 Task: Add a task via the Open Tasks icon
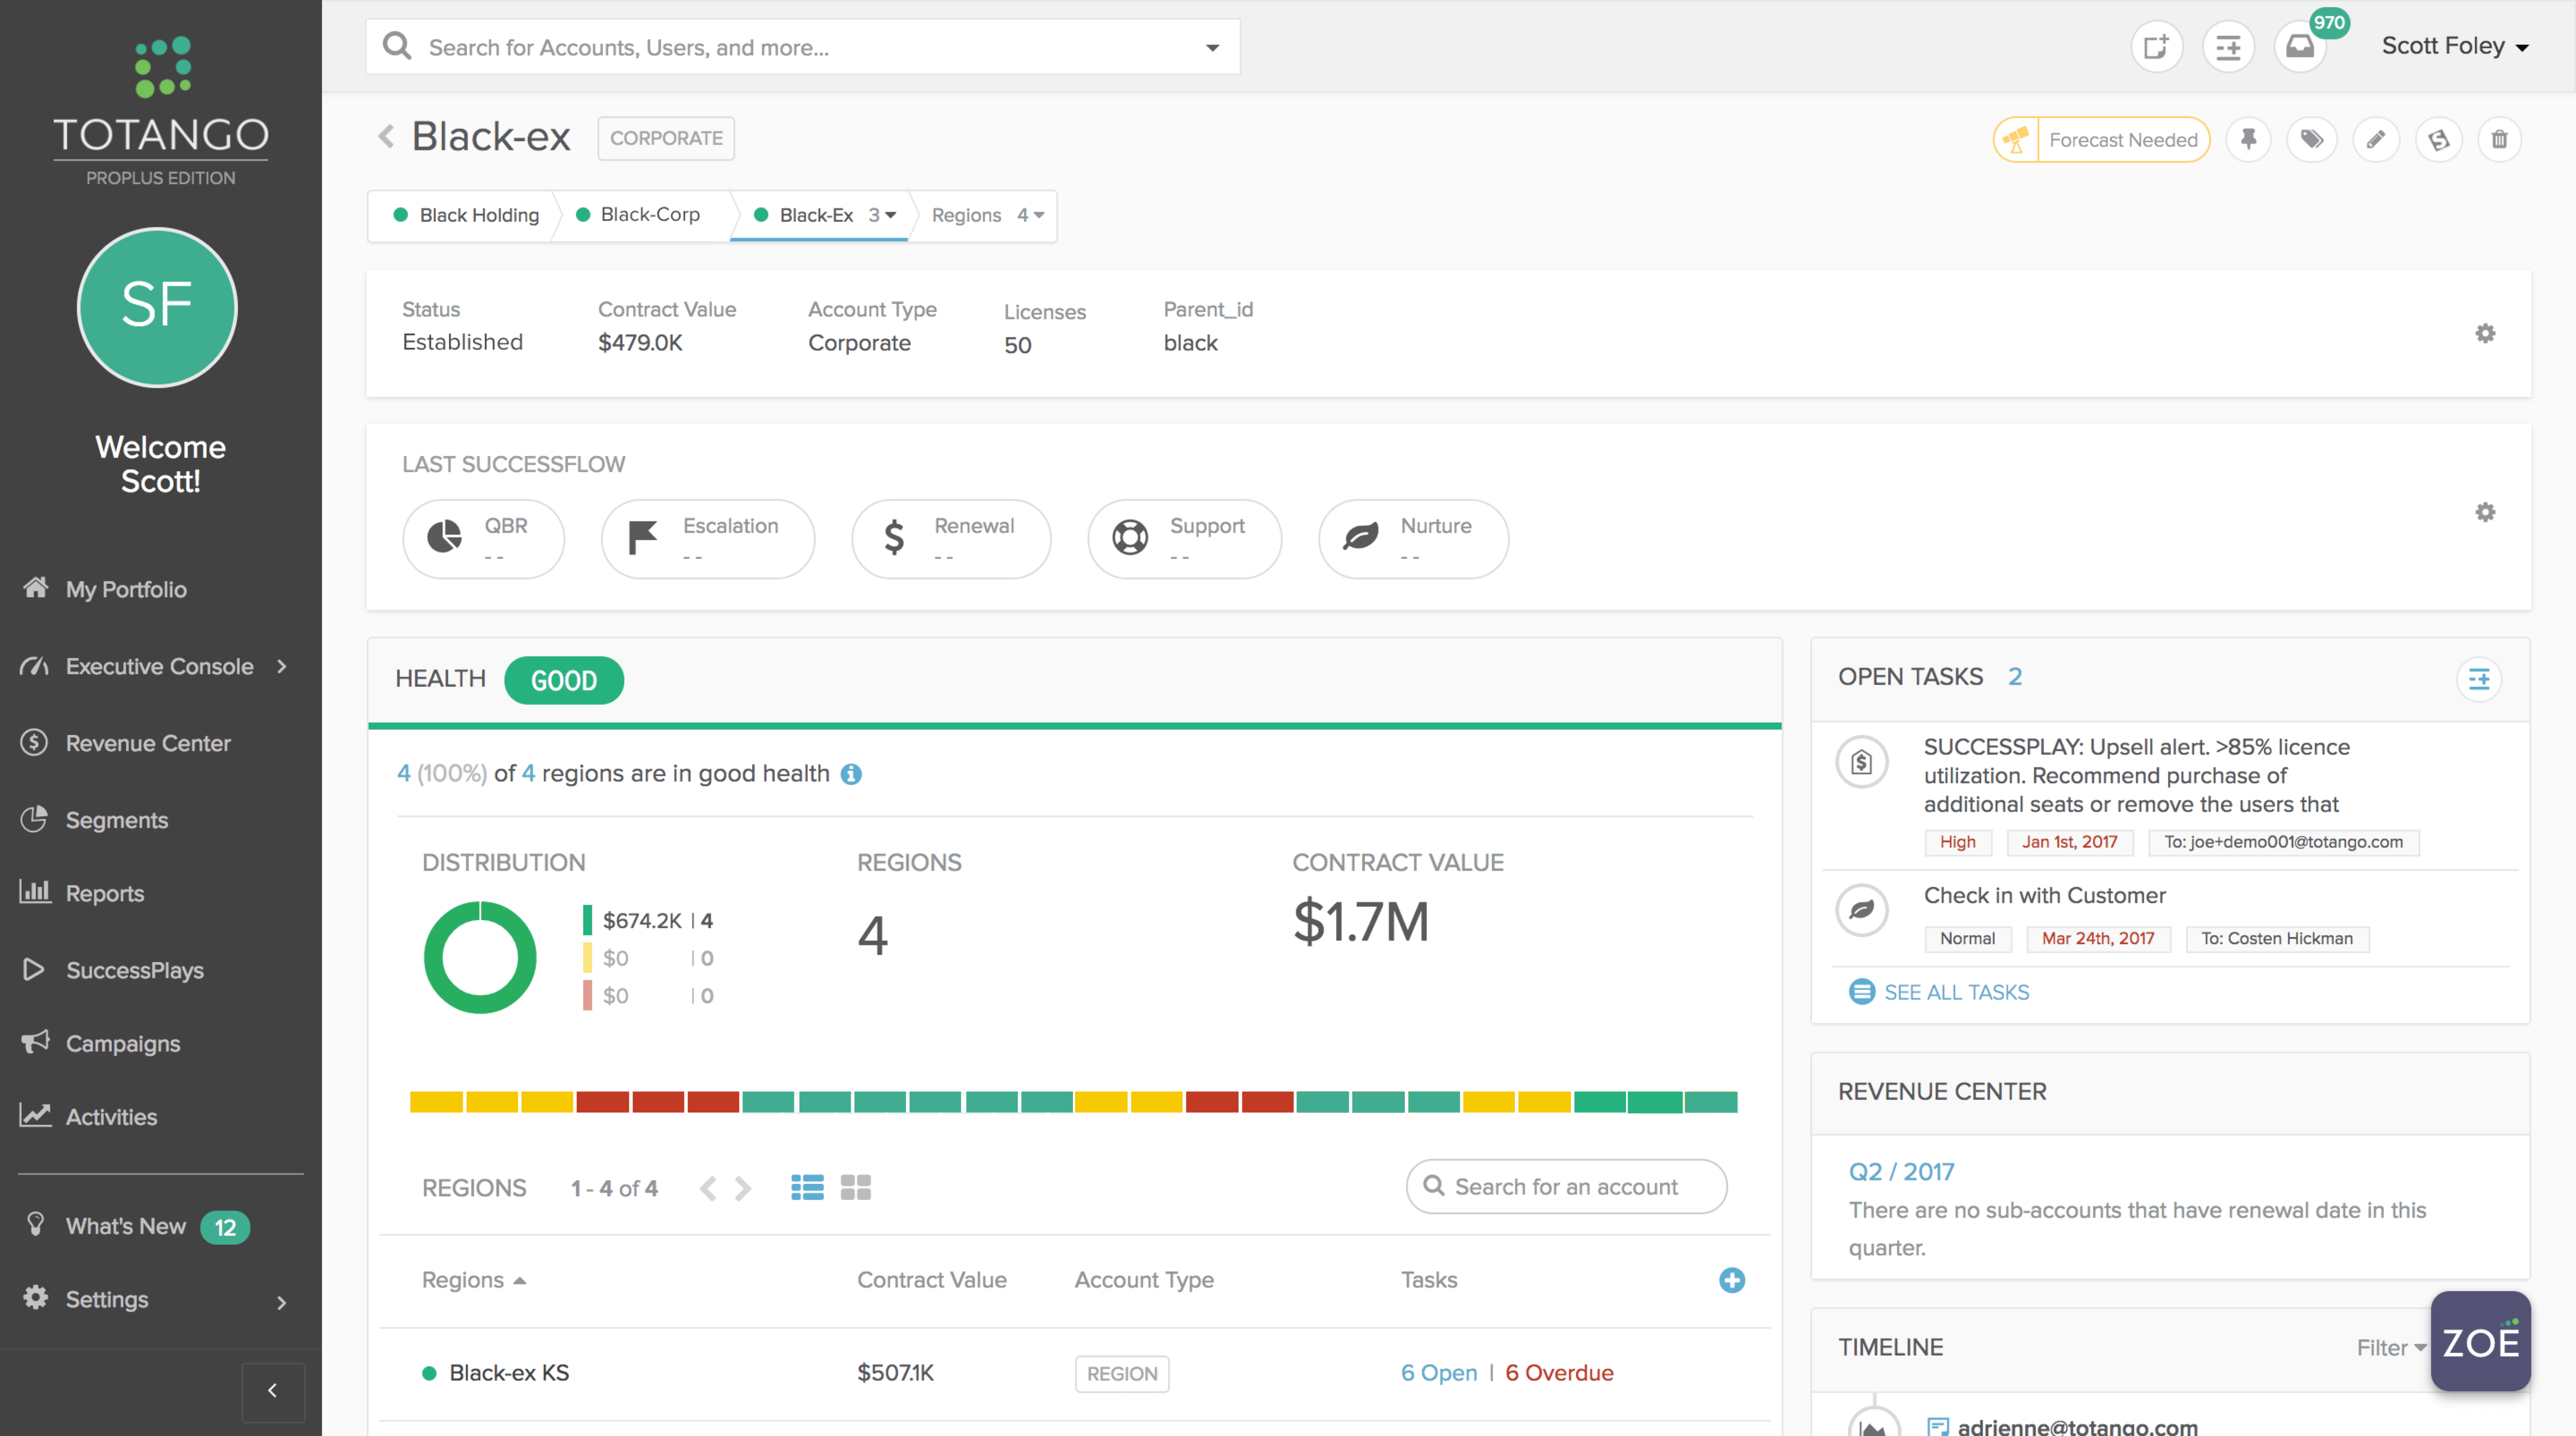[x=2479, y=679]
